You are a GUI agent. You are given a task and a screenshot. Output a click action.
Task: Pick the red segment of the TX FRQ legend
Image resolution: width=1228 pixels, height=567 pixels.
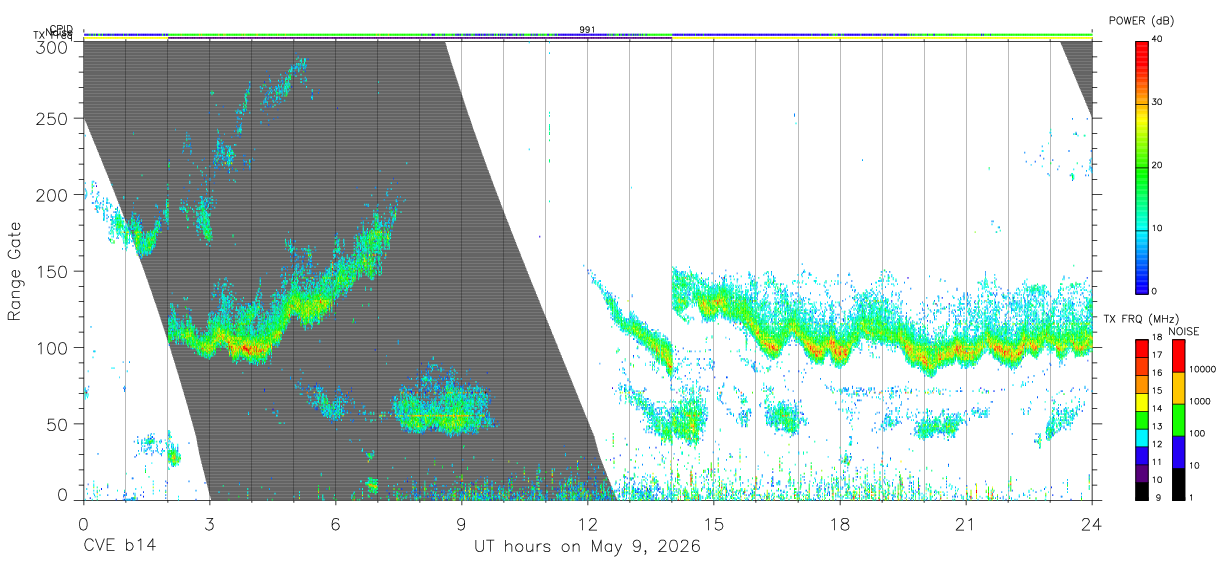(1142, 347)
